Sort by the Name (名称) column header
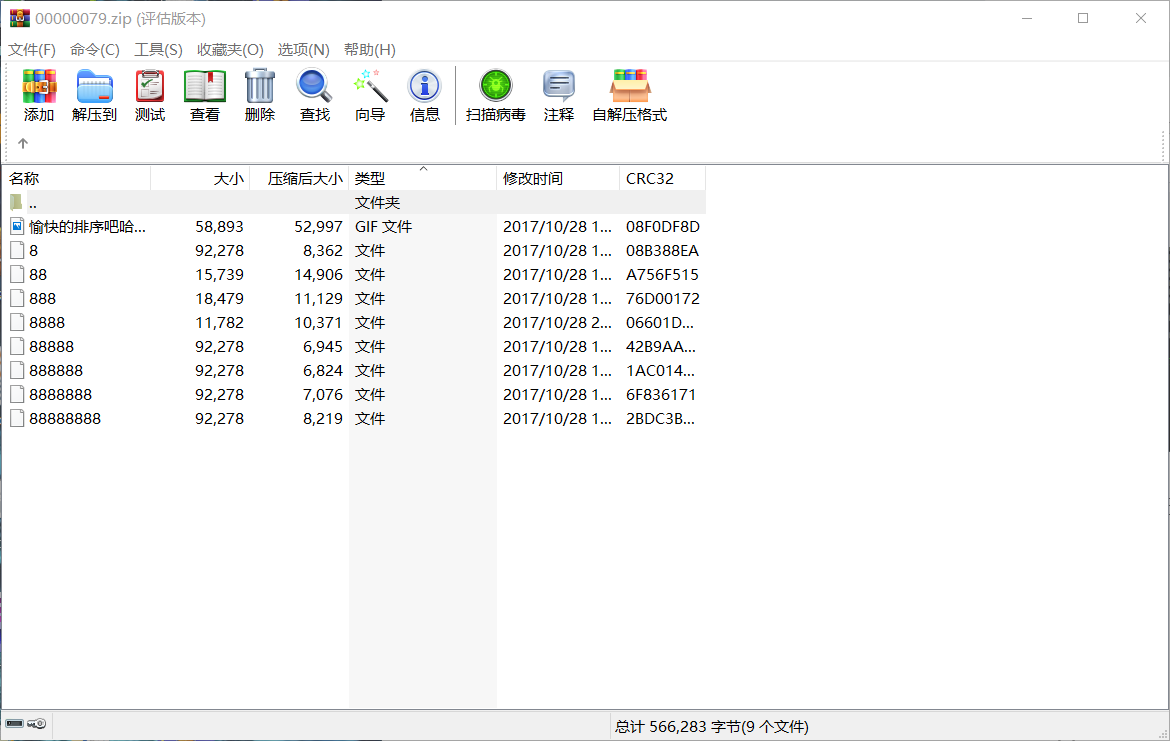The width and height of the screenshot is (1170, 741). [x=77, y=178]
